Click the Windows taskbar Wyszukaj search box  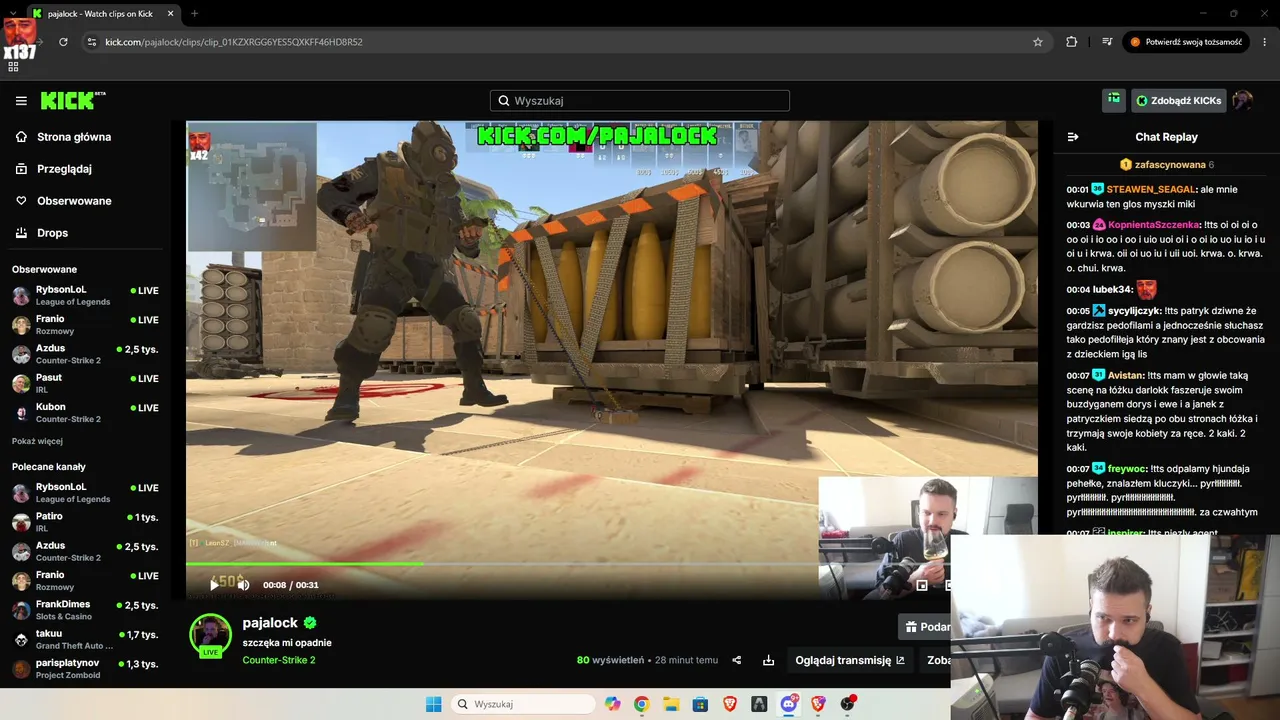click(x=524, y=704)
